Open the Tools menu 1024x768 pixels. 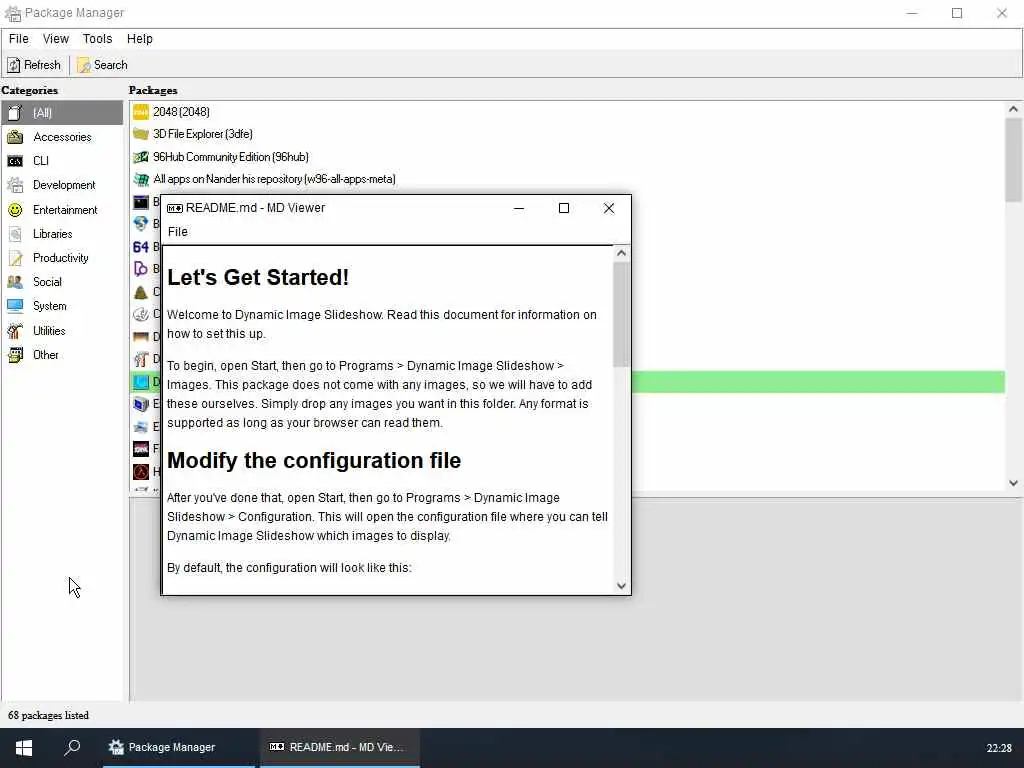coord(97,39)
